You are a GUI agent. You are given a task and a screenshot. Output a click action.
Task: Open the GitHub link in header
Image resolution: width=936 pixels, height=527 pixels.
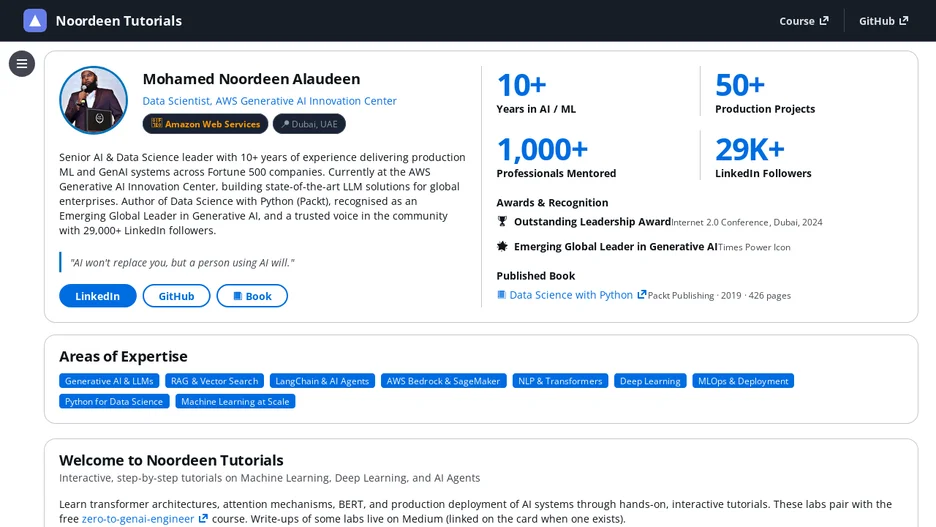[883, 21]
